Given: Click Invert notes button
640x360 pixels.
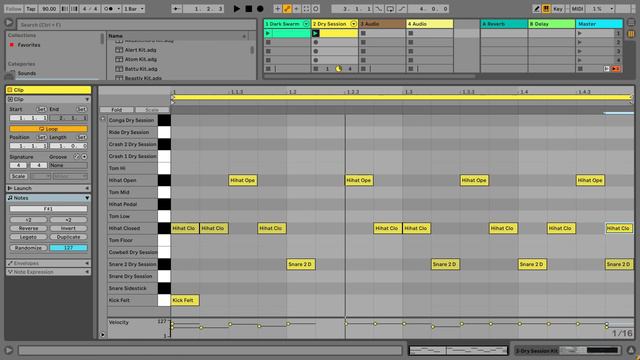Looking at the screenshot, I should (68, 229).
